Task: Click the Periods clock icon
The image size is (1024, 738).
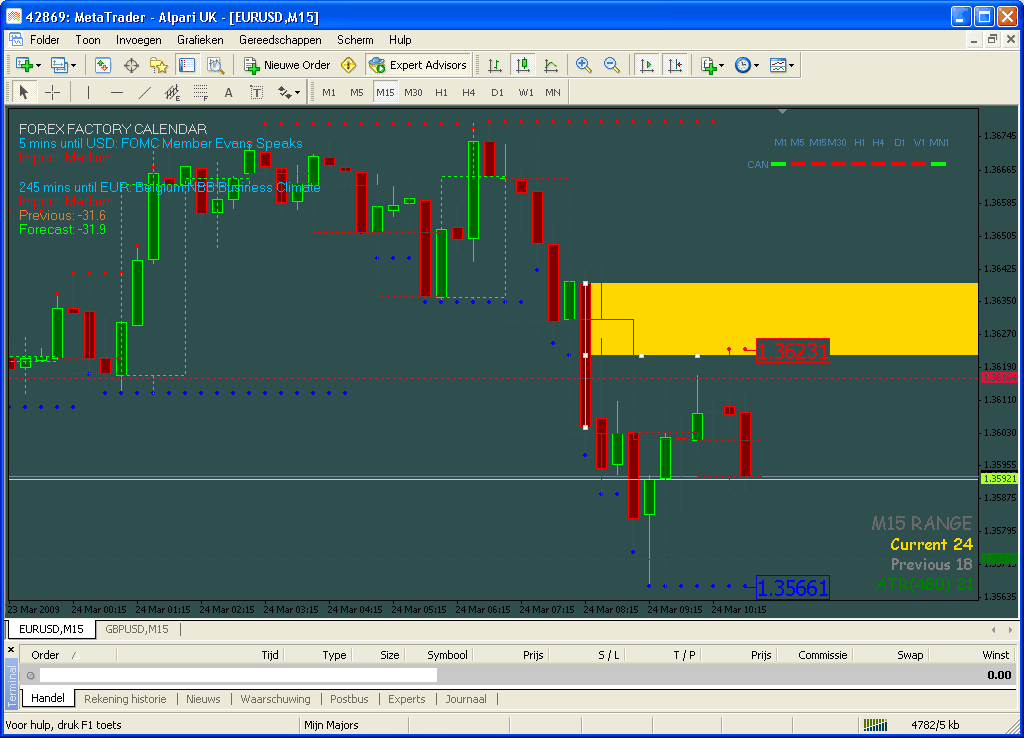Action: point(743,65)
